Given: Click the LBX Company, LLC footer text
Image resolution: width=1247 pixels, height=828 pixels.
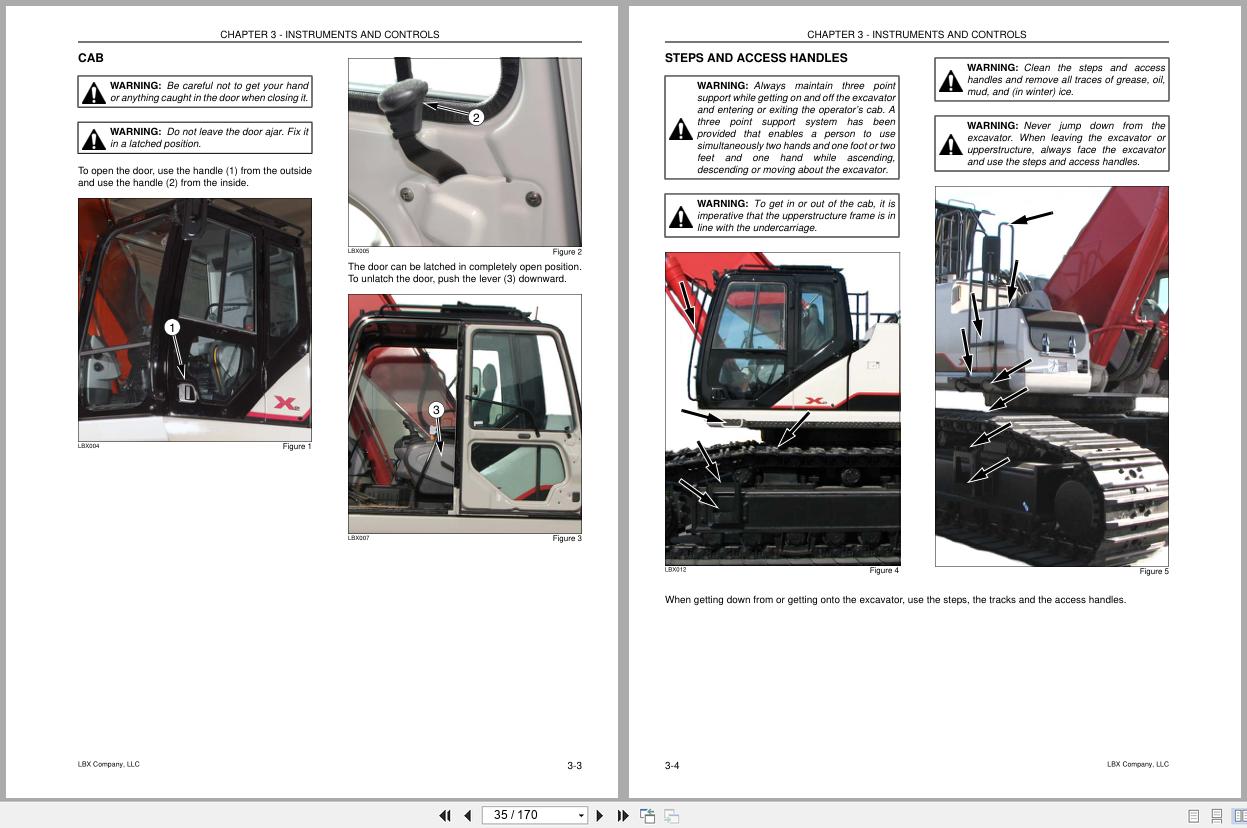Looking at the screenshot, I should point(109,764).
